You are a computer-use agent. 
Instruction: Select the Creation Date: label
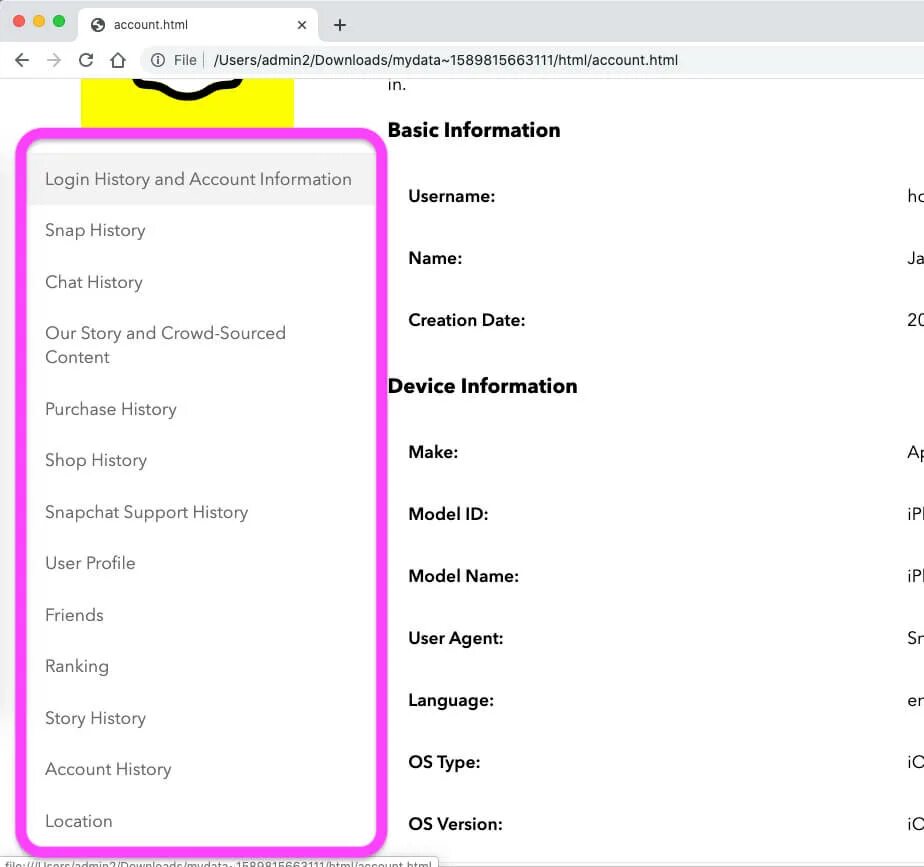coord(466,320)
